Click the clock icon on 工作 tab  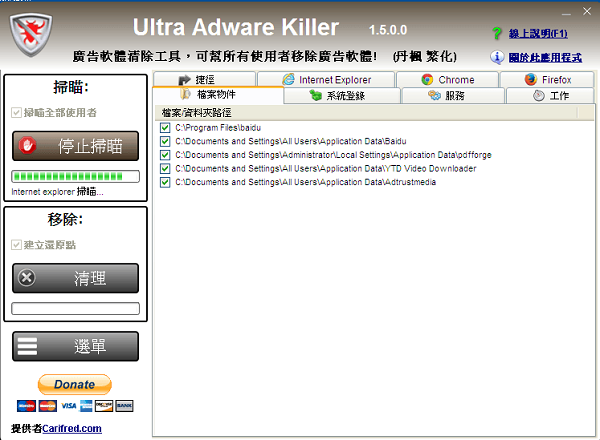(x=539, y=95)
